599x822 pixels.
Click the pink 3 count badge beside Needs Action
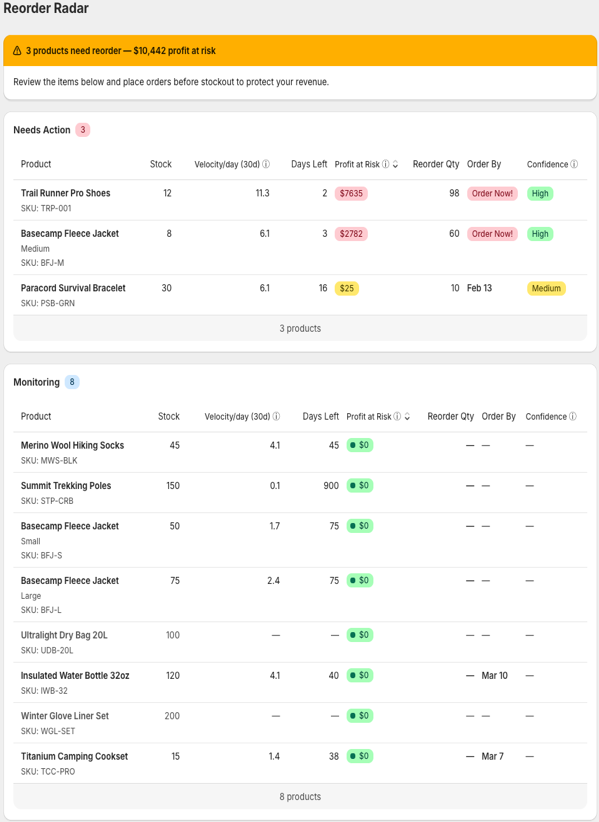point(82,129)
